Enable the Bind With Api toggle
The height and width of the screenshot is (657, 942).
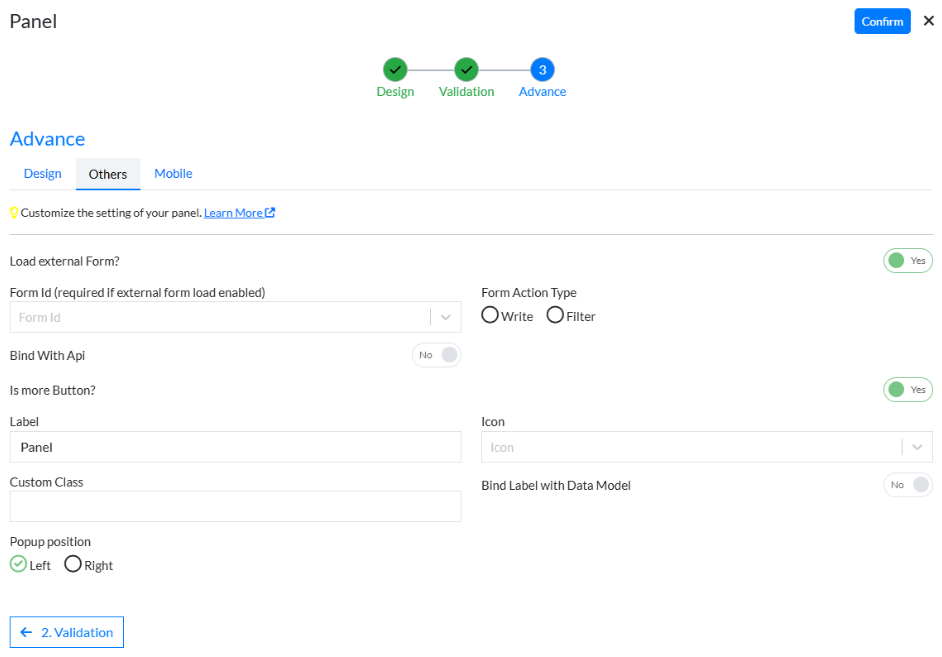tap(436, 354)
